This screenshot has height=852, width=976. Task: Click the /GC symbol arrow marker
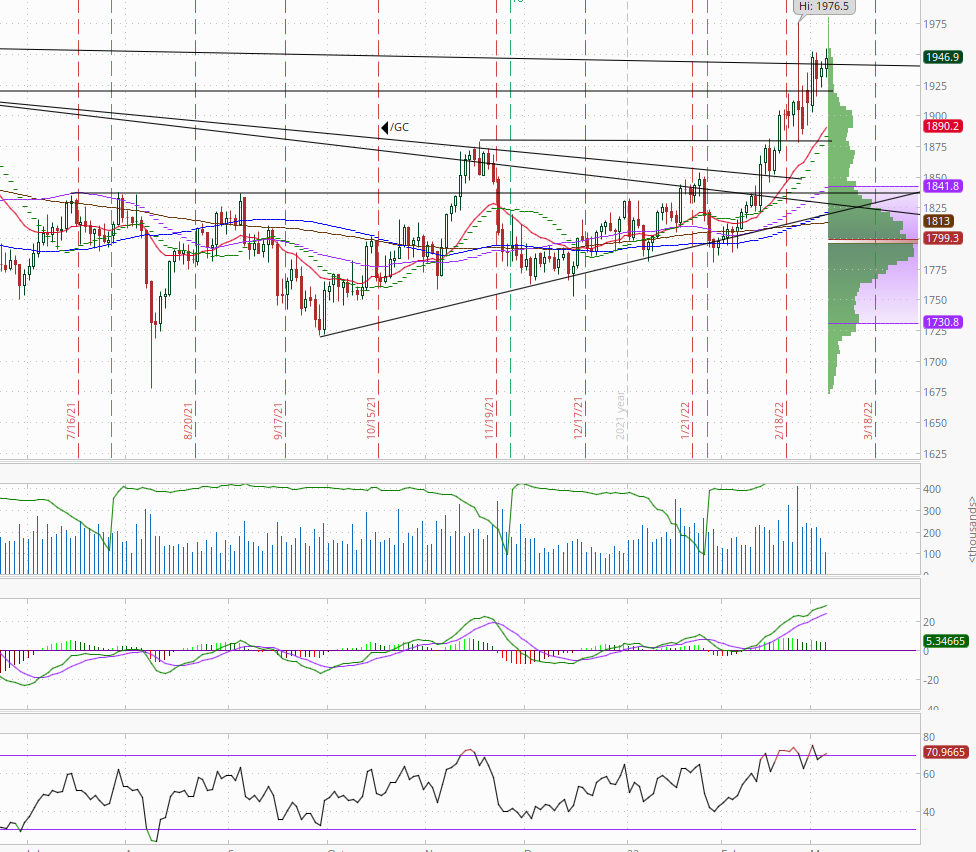[385, 128]
